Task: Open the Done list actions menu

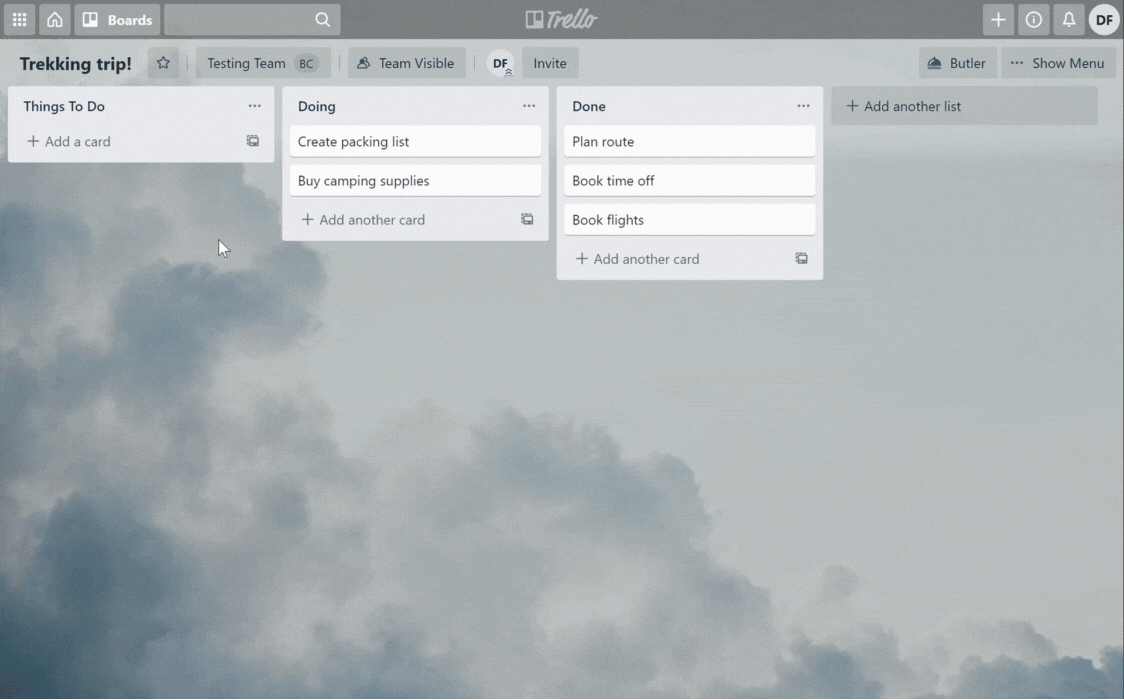Action: 803,106
